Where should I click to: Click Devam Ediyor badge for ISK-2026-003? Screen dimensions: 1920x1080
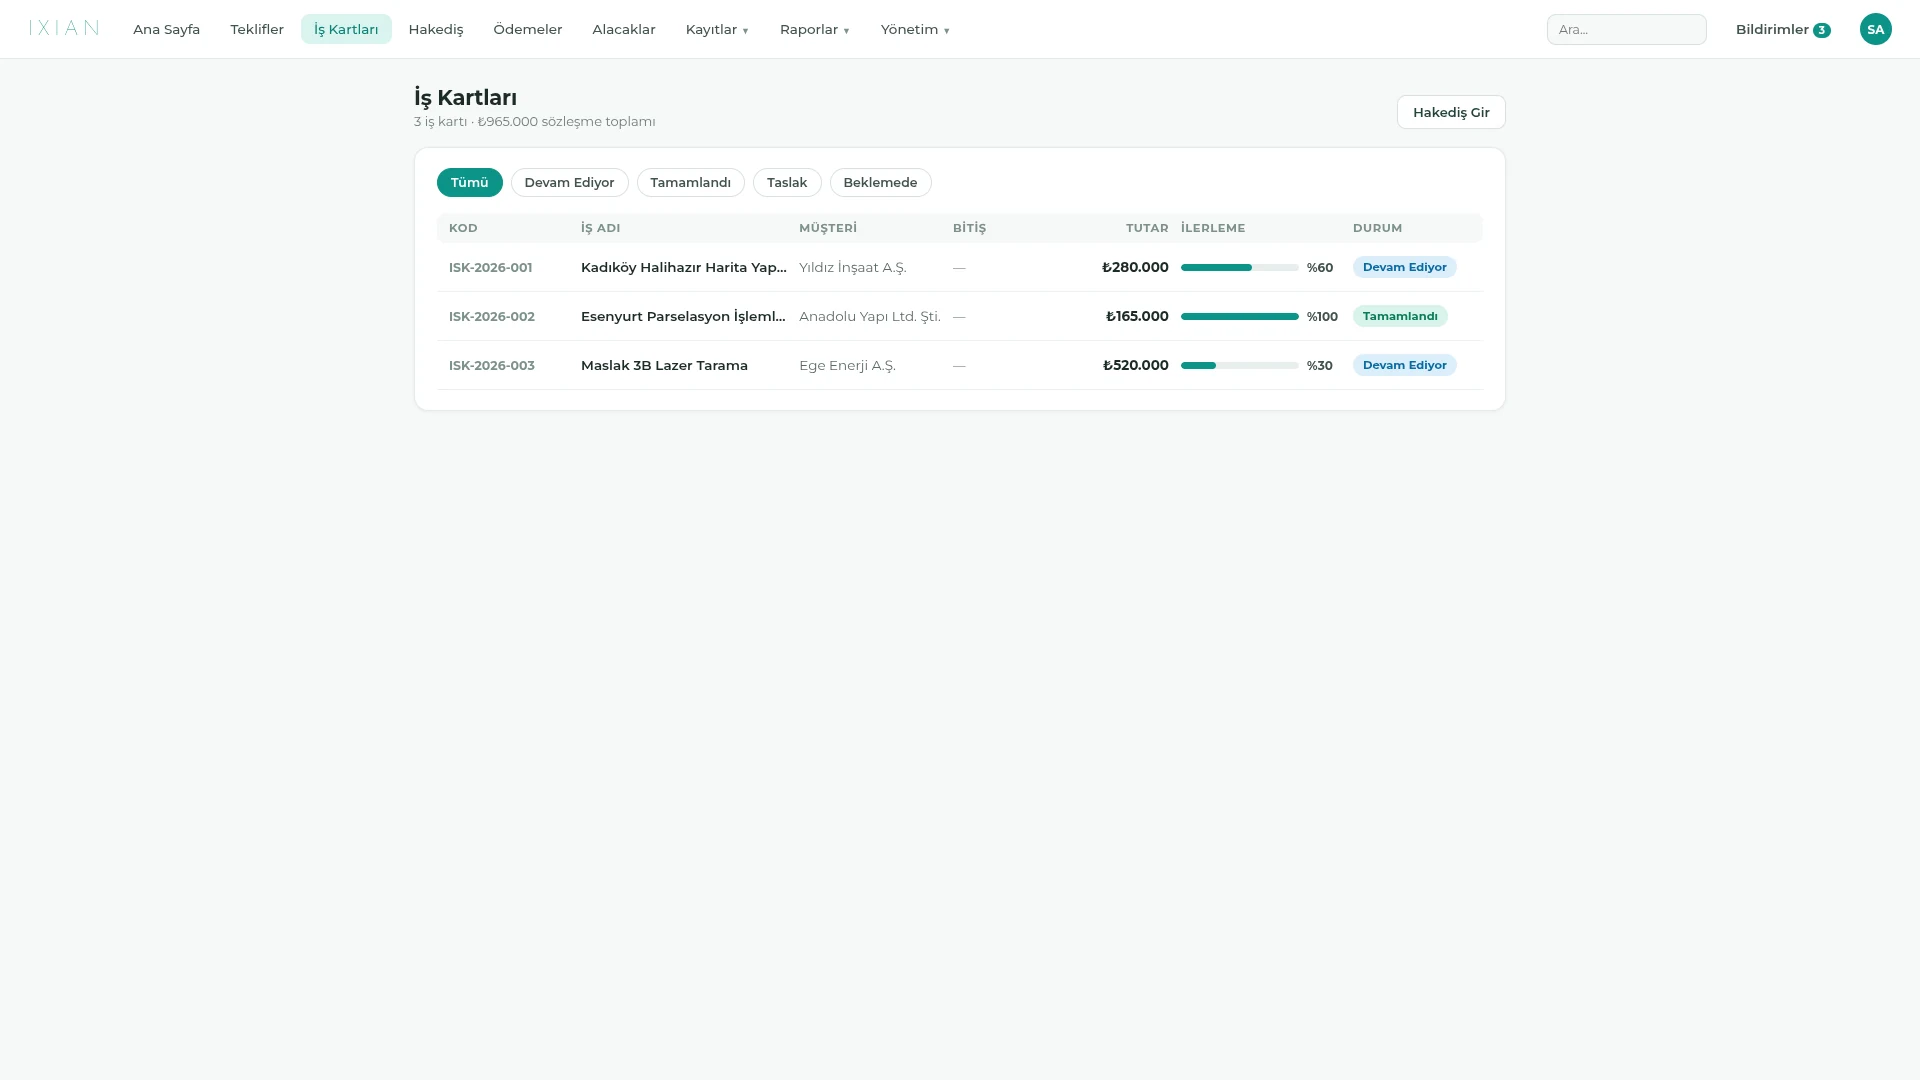1404,365
